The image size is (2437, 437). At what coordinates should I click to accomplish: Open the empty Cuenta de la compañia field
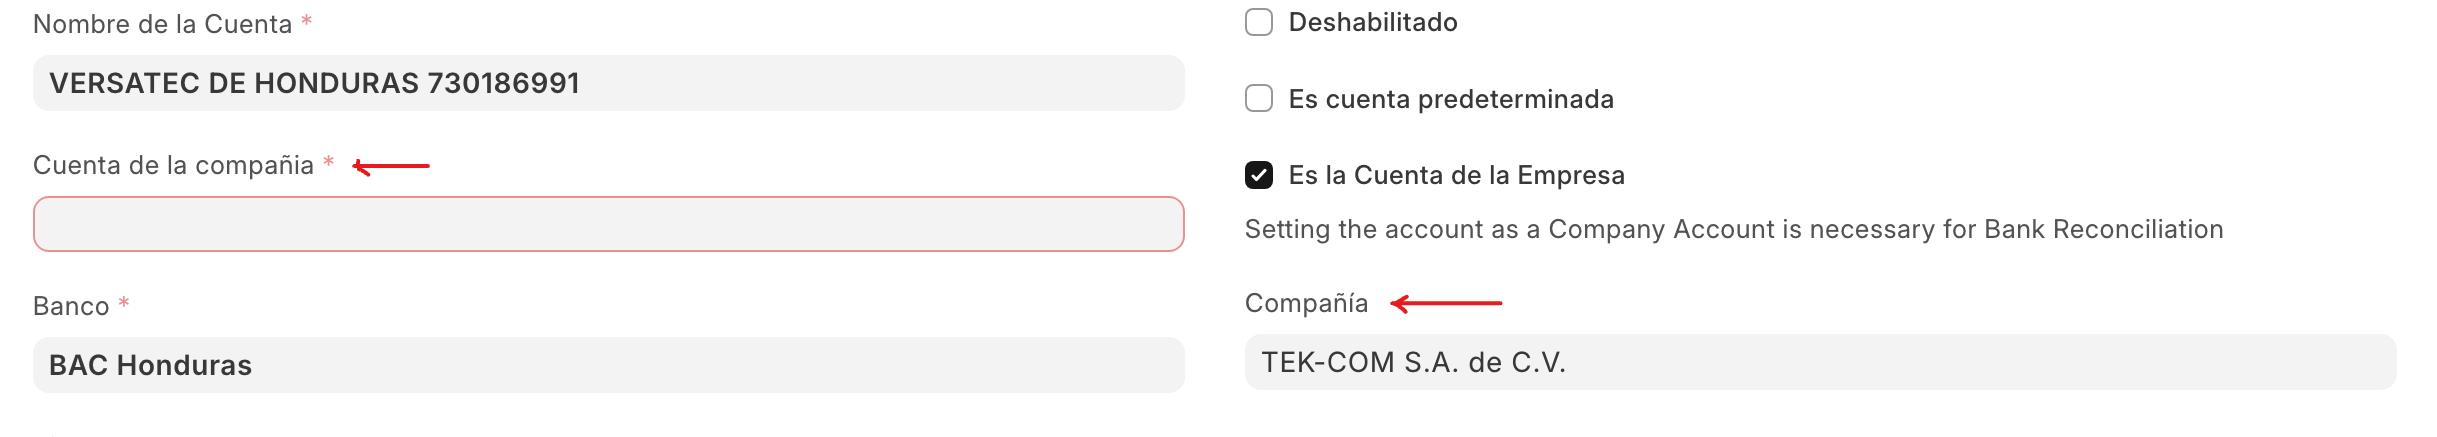coord(608,224)
